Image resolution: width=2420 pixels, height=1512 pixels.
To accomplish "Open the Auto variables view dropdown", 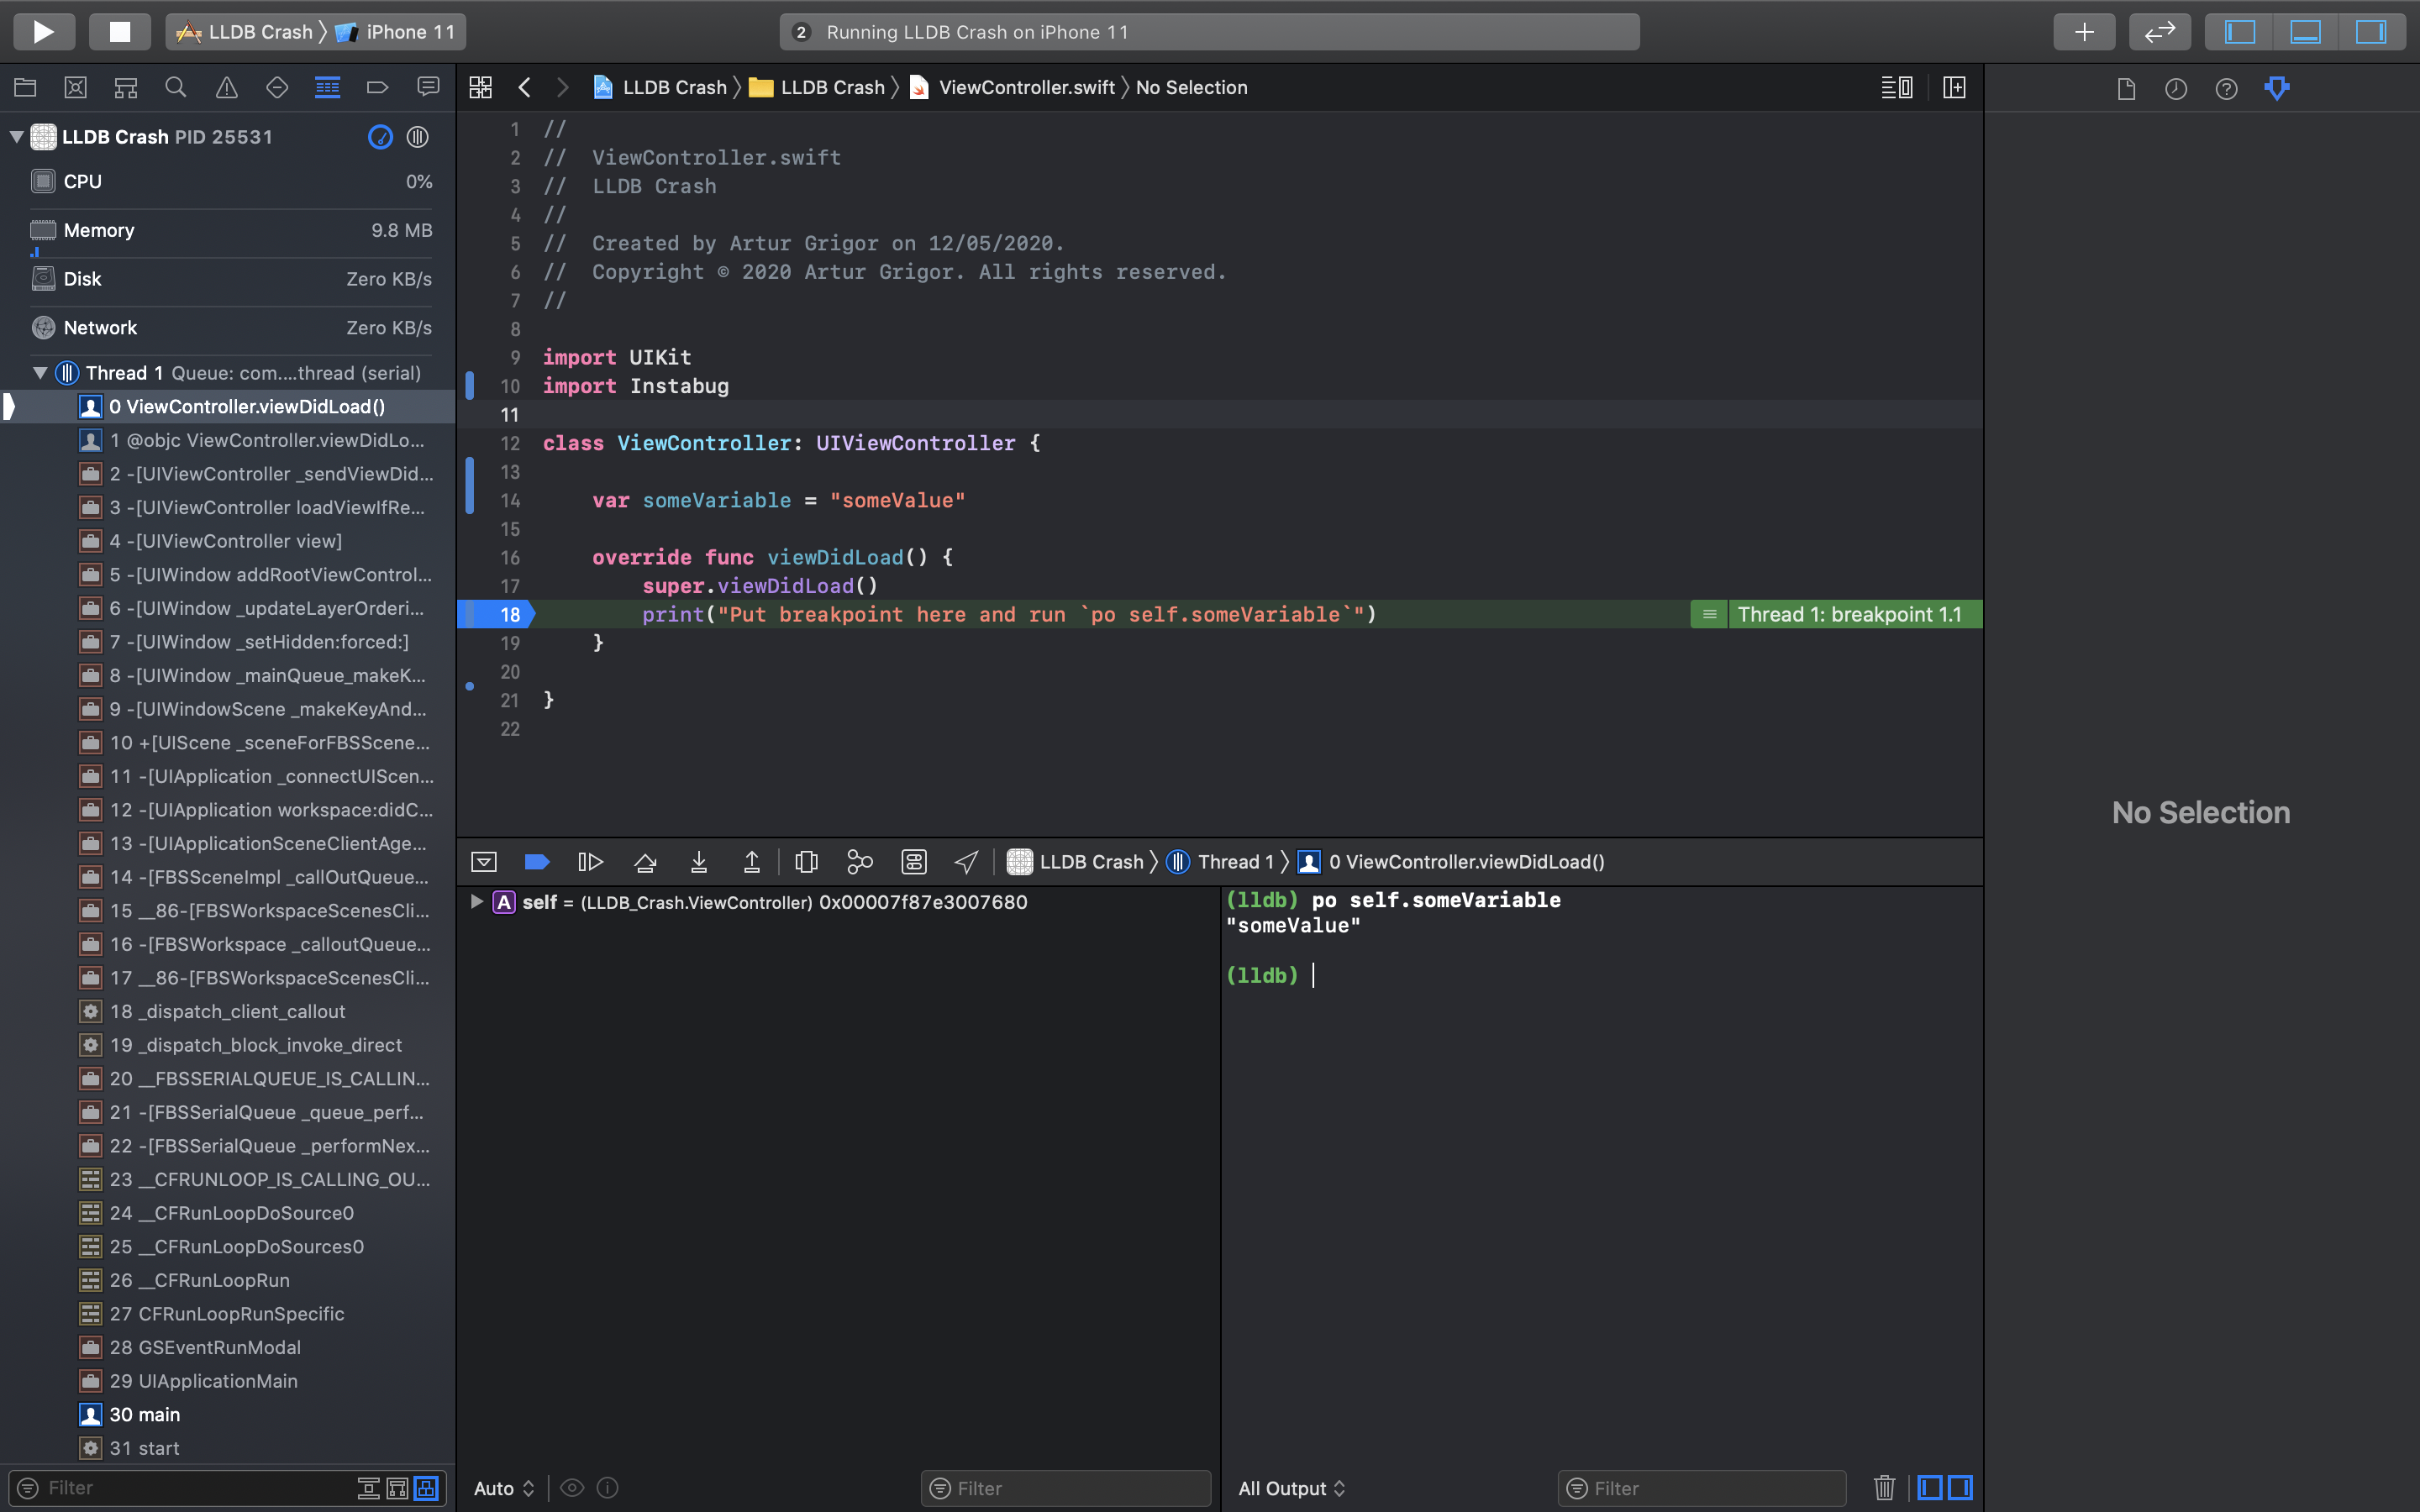I will click(503, 1487).
